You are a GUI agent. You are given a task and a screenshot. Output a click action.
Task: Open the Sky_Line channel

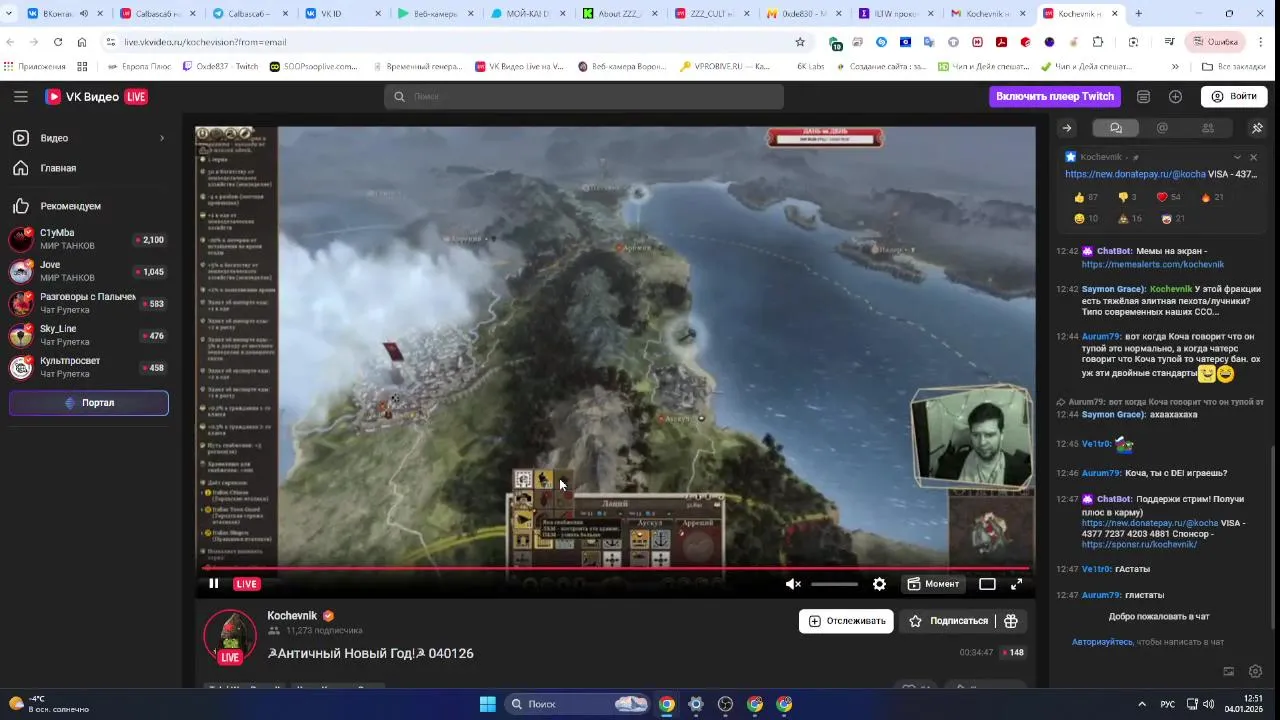[88, 335]
